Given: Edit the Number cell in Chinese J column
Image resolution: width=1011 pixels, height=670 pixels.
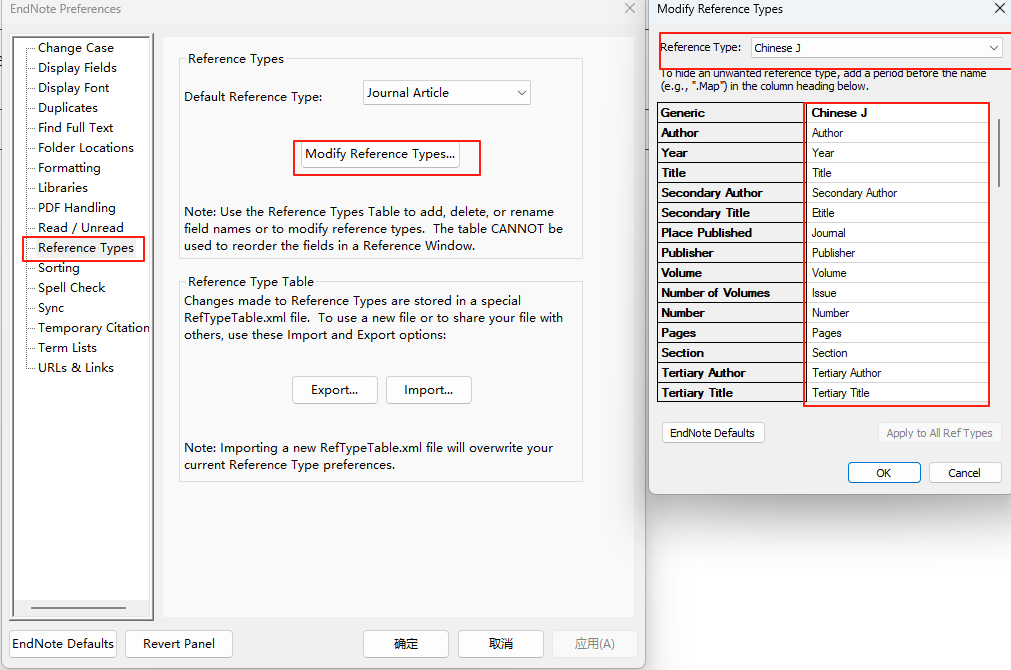Looking at the screenshot, I should pyautogui.click(x=898, y=313).
